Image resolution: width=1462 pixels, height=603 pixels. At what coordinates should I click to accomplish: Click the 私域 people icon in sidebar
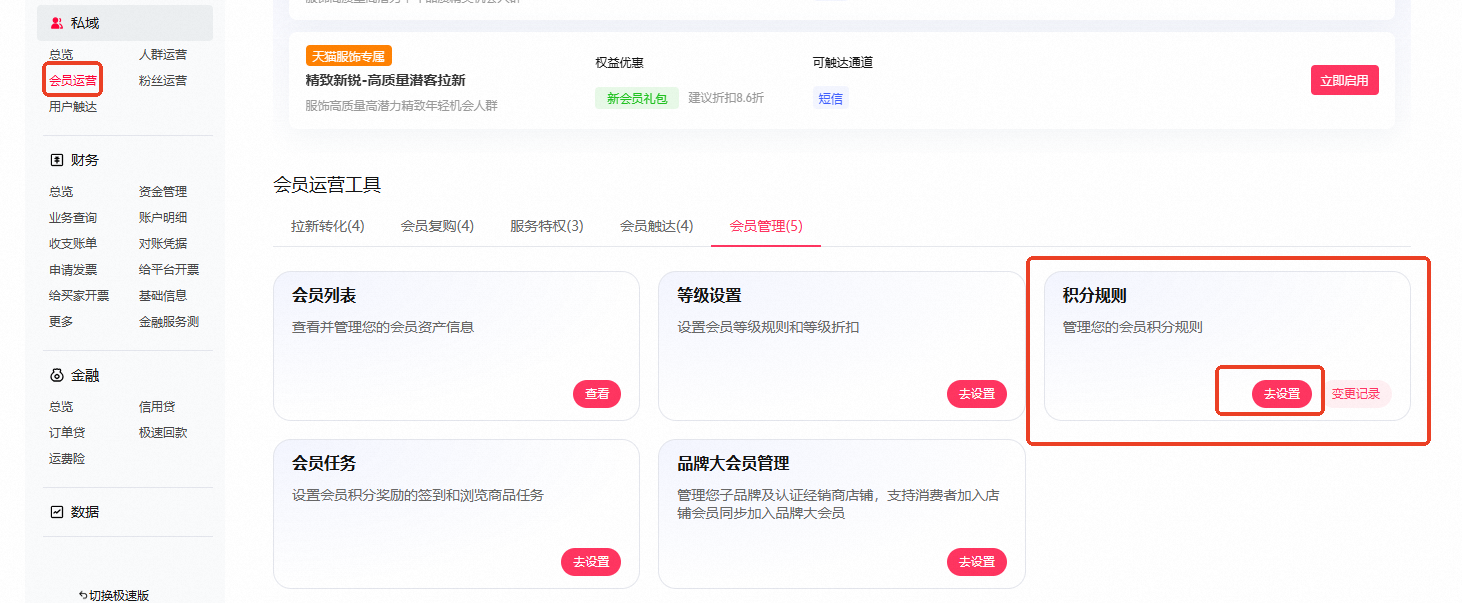click(x=57, y=23)
